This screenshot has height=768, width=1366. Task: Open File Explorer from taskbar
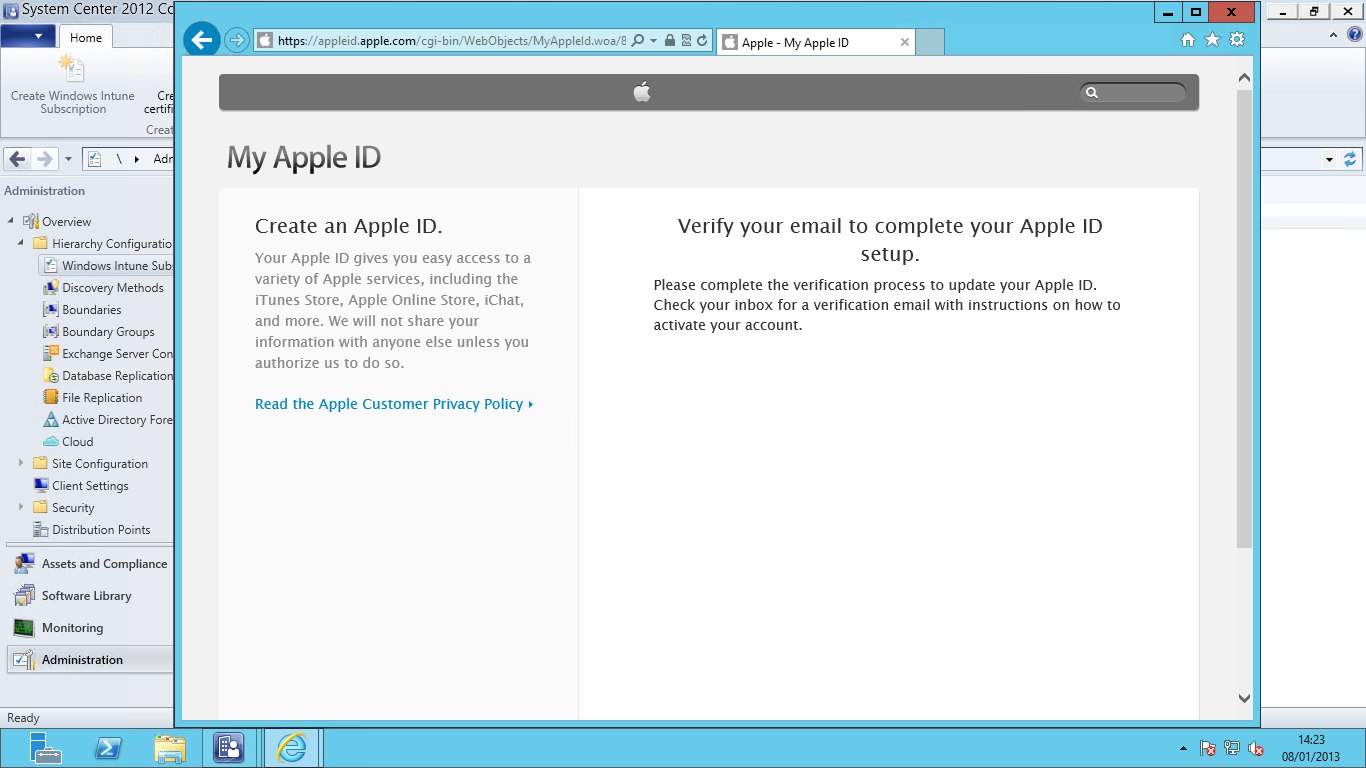tap(170, 748)
